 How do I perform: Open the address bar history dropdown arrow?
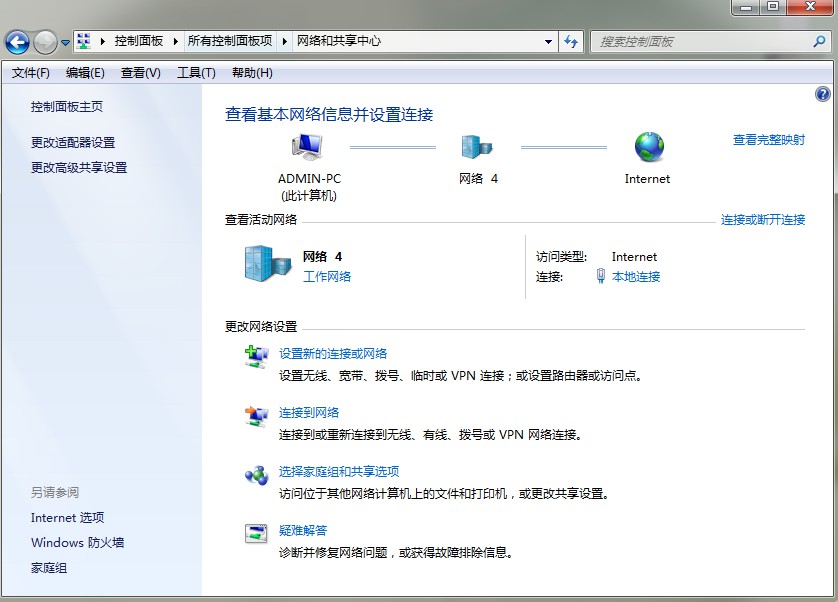[547, 41]
